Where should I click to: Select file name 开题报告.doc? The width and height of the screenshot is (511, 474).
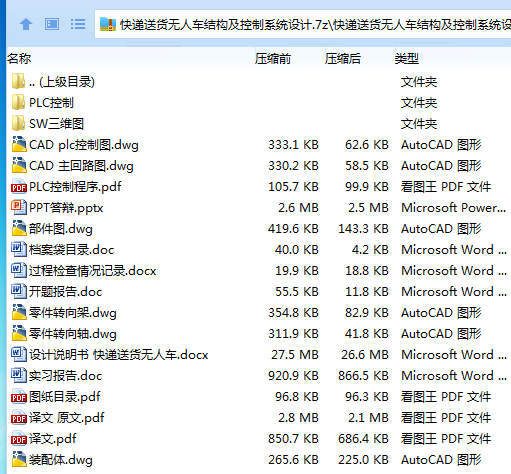[65, 292]
